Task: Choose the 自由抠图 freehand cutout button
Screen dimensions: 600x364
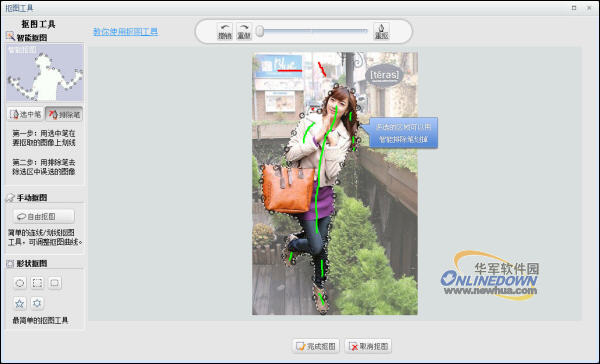Action: click(x=44, y=216)
